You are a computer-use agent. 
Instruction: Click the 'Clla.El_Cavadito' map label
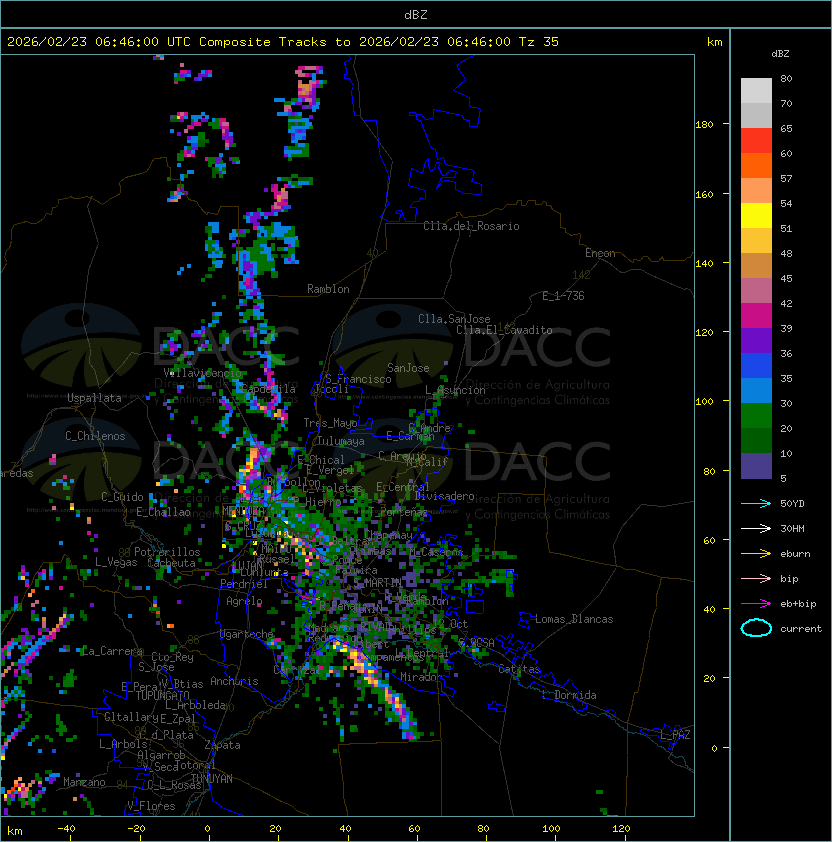coord(504,330)
